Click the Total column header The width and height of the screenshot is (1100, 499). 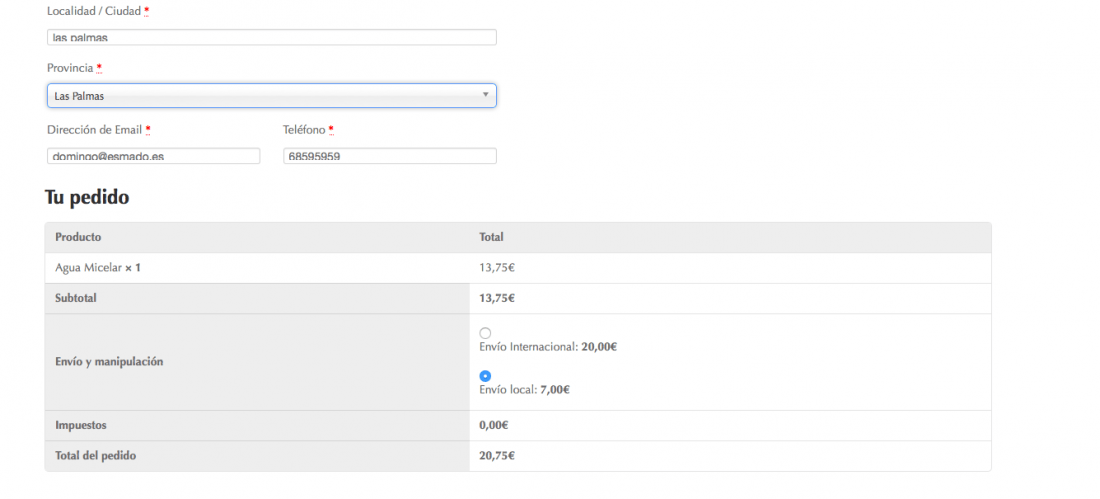[491, 237]
